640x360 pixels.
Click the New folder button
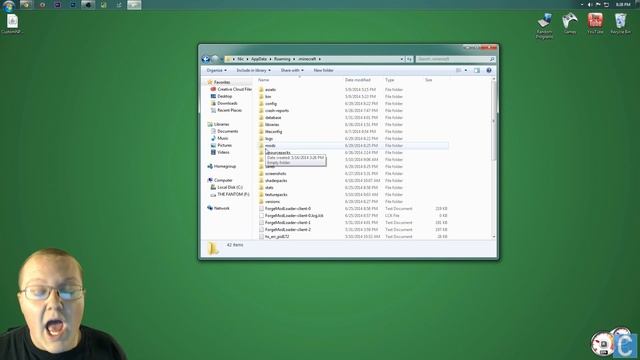click(323, 70)
